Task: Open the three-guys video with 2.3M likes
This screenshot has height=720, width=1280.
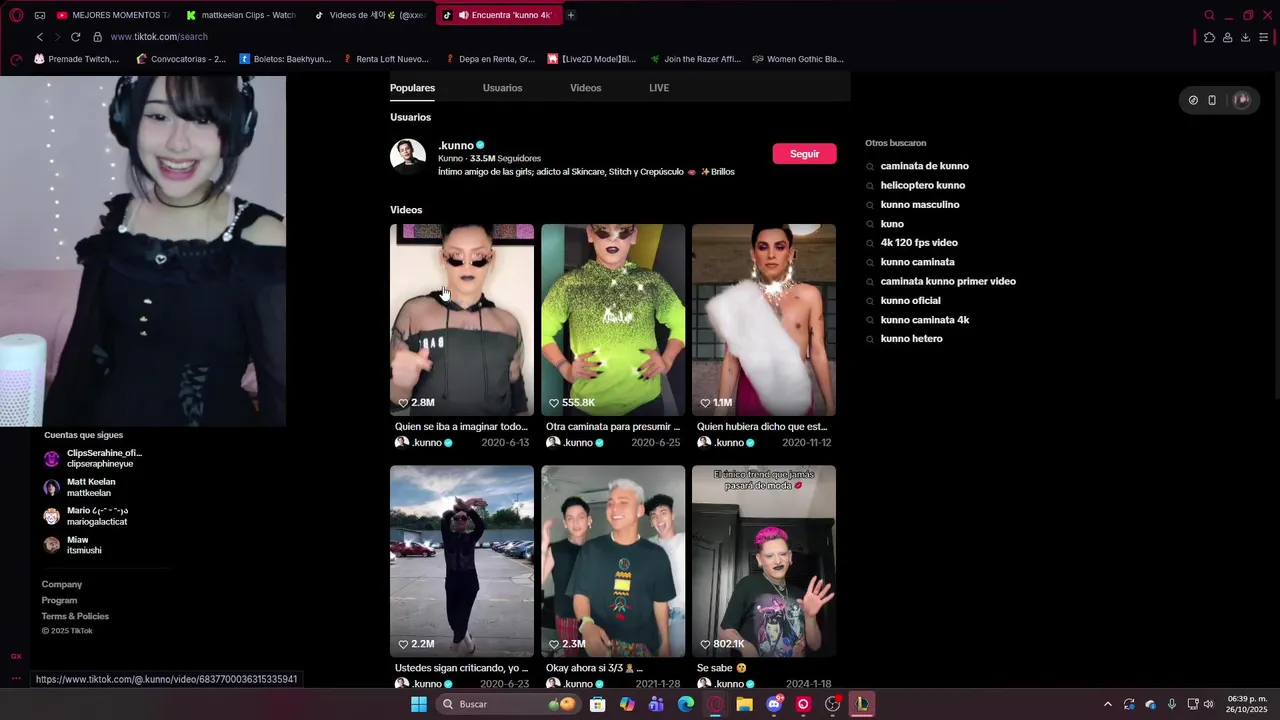Action: point(613,561)
